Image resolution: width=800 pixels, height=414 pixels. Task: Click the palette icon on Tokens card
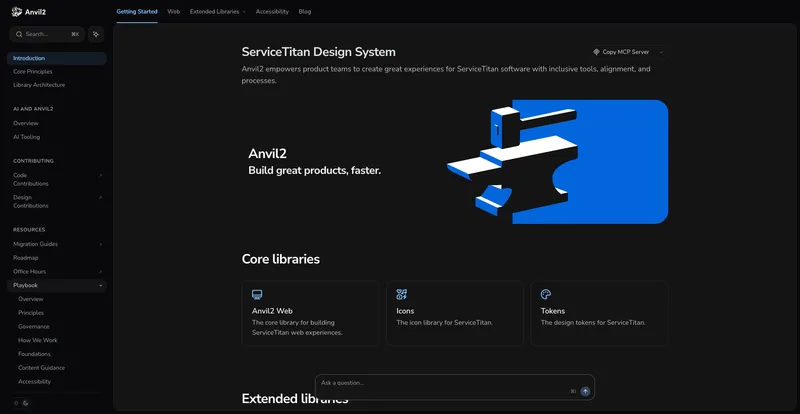coord(546,295)
